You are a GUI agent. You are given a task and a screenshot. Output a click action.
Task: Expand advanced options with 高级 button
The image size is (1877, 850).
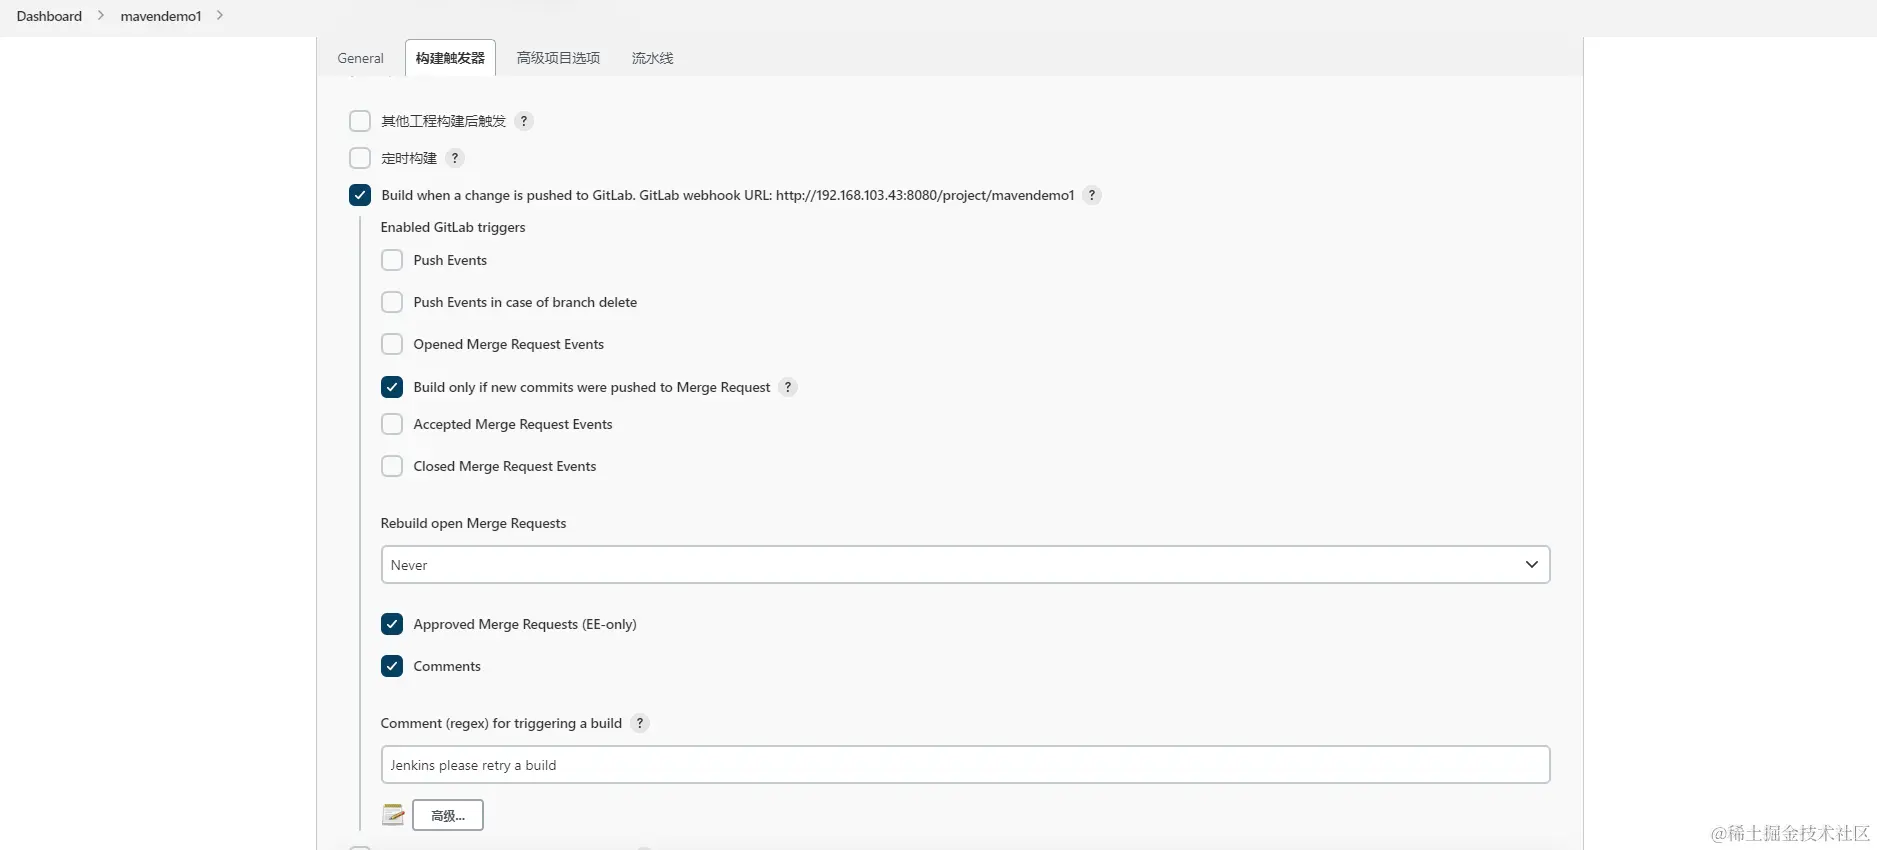448,815
